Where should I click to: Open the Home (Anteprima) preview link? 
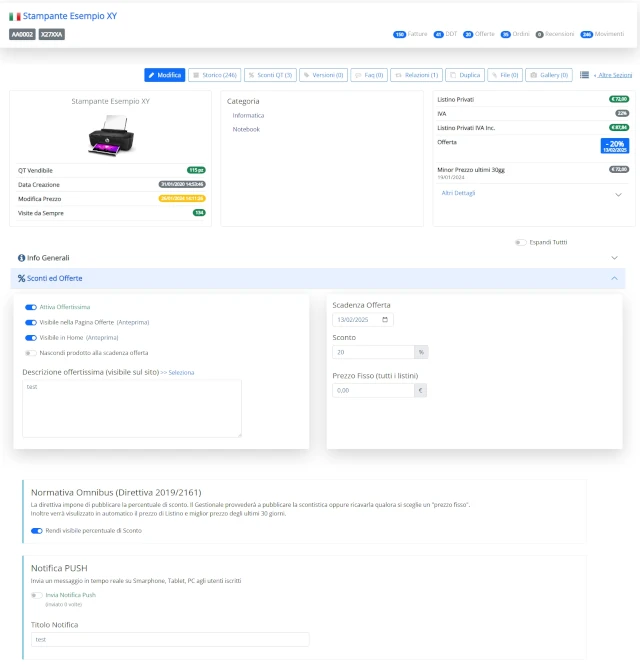click(102, 338)
